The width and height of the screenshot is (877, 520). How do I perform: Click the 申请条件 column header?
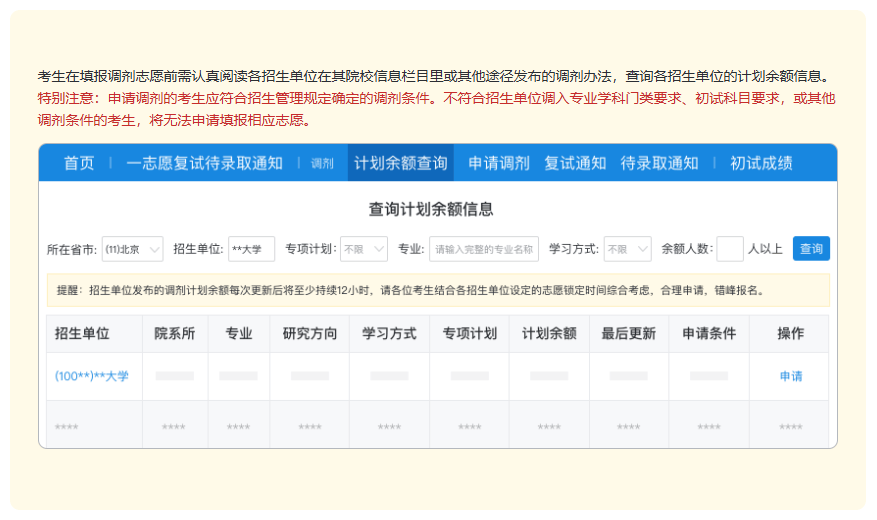click(709, 334)
